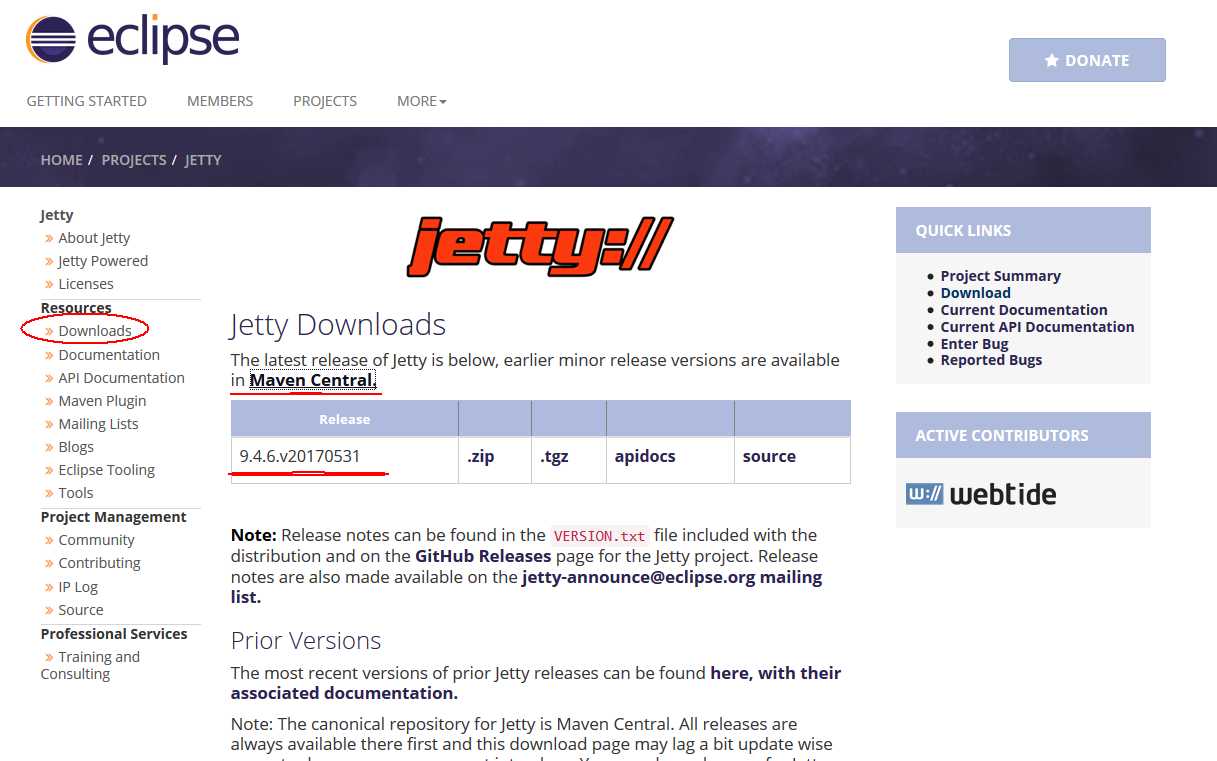Screen dimensions: 1217x761
Task: Open the GitHub Releases link
Action: (483, 556)
